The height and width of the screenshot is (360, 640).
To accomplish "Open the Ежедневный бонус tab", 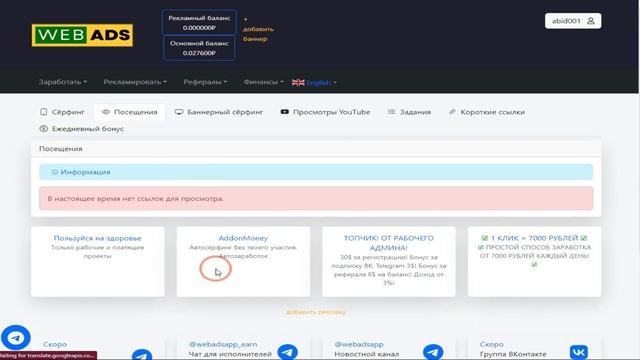I will tap(82, 129).
